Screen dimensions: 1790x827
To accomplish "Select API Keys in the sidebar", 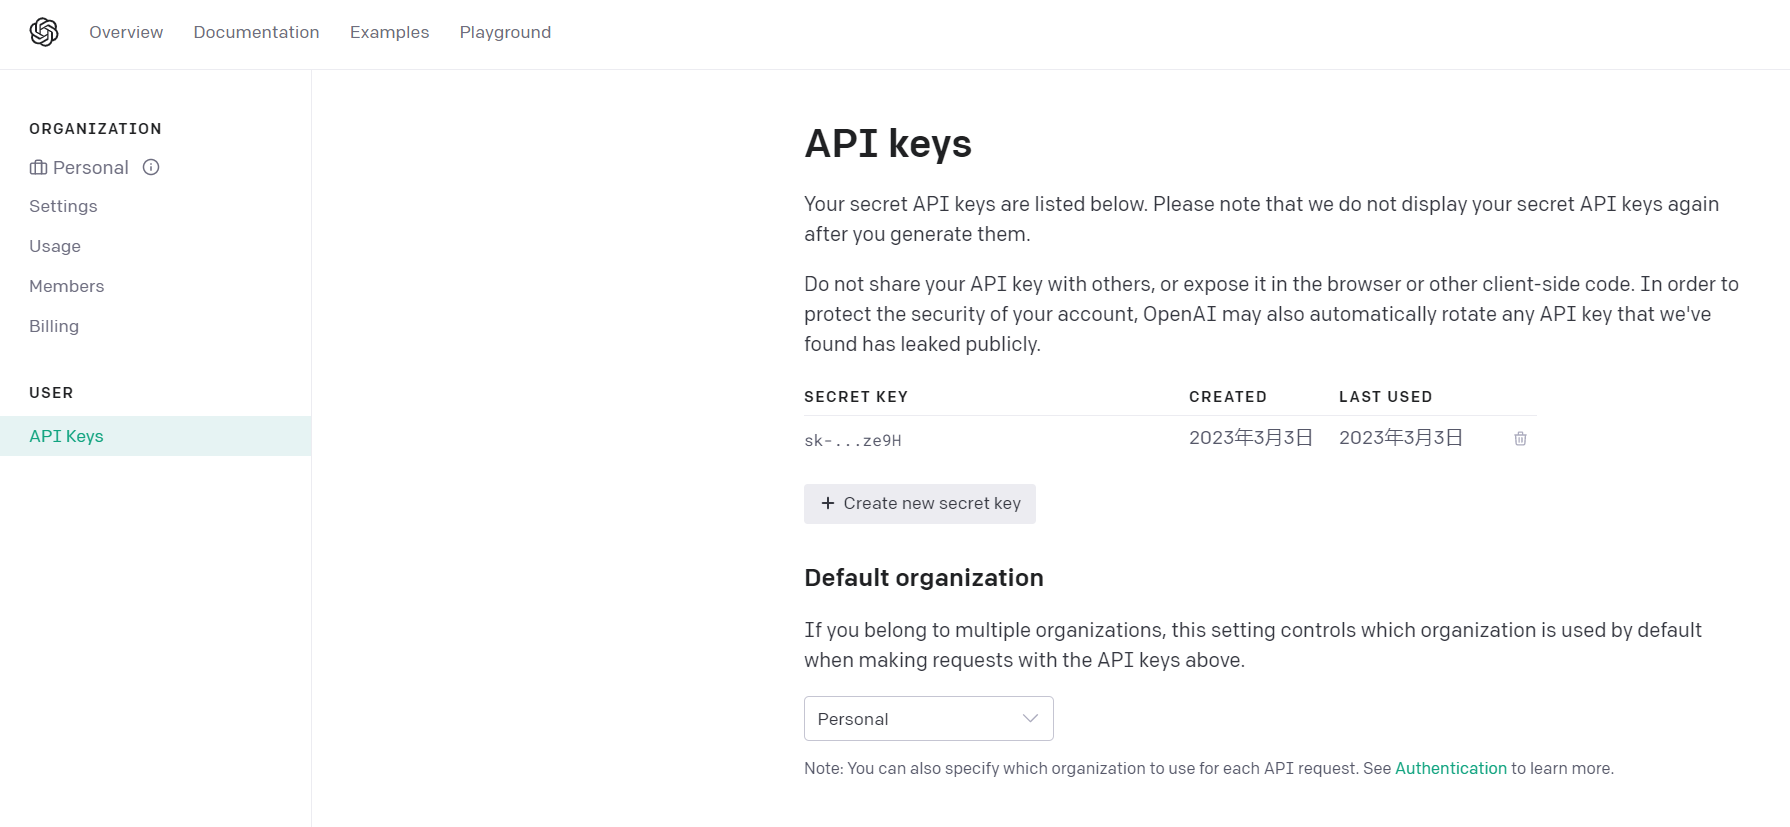I will click(x=66, y=436).
